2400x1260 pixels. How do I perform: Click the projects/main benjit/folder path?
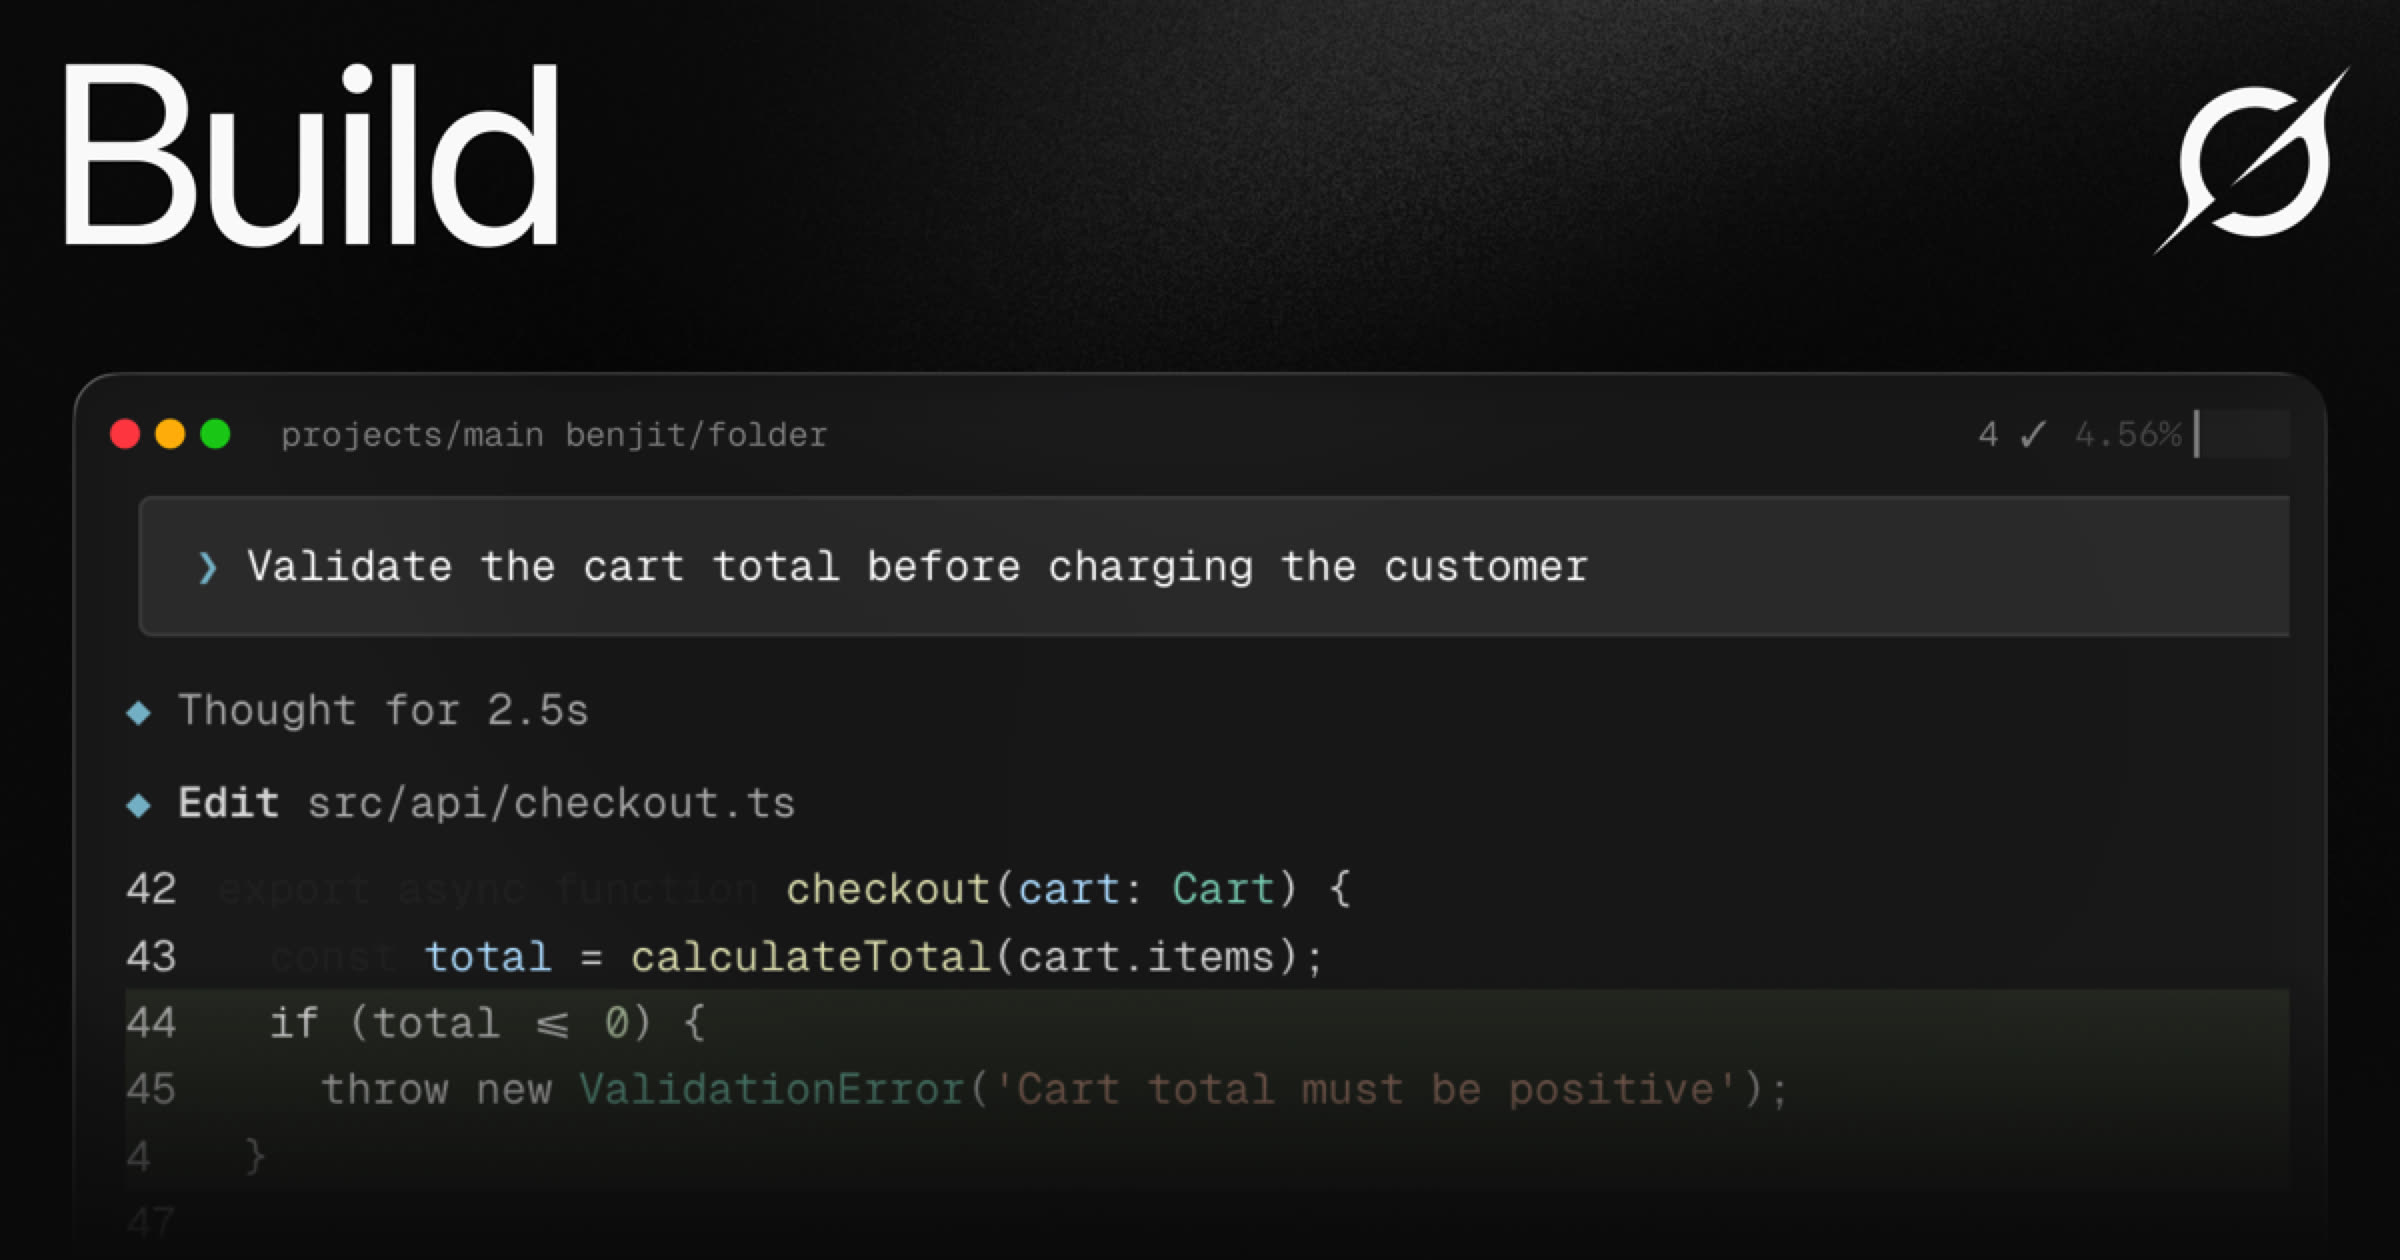(x=554, y=435)
